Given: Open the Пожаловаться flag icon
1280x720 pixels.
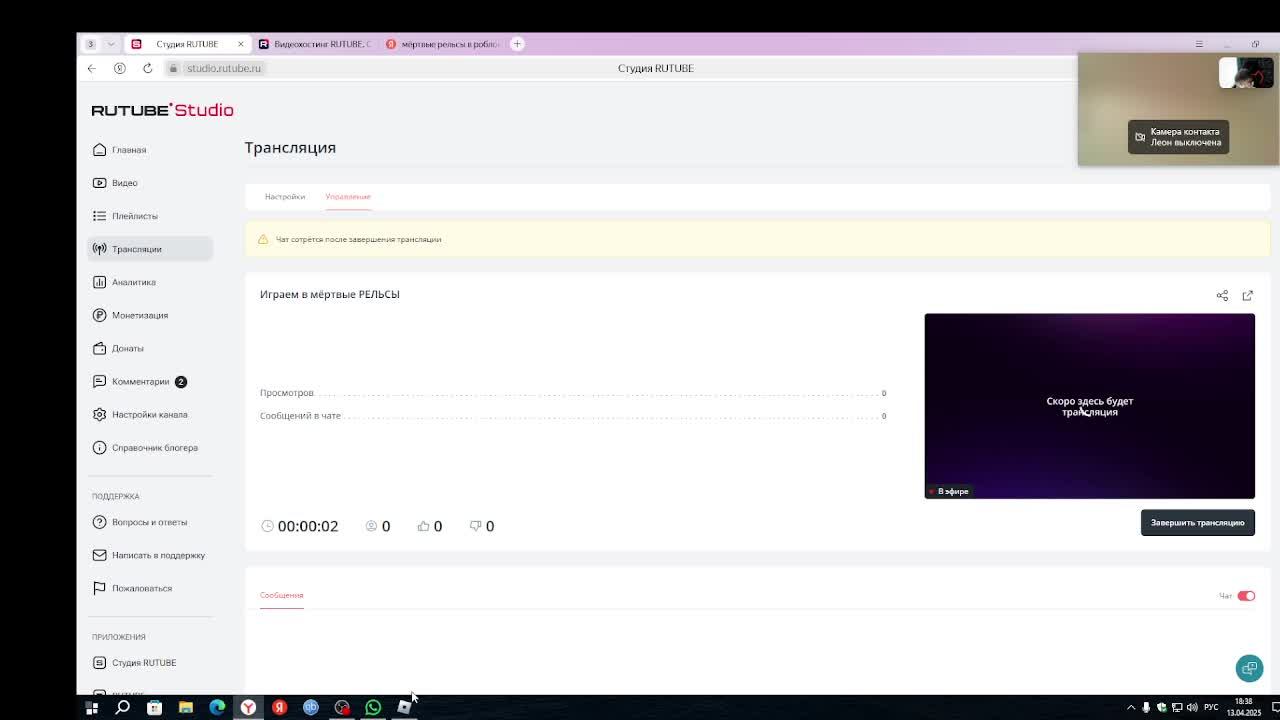Looking at the screenshot, I should (99, 588).
